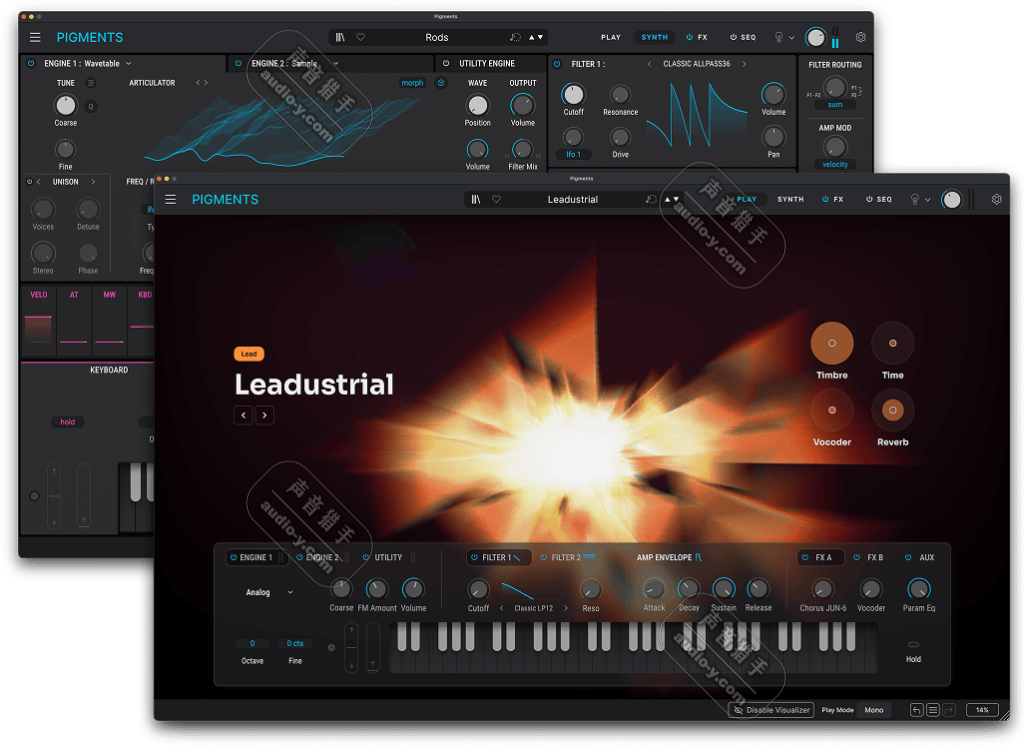Go to next preset with right arrow under Leadustrial
The width and height of the screenshot is (1024, 747).
[265, 415]
